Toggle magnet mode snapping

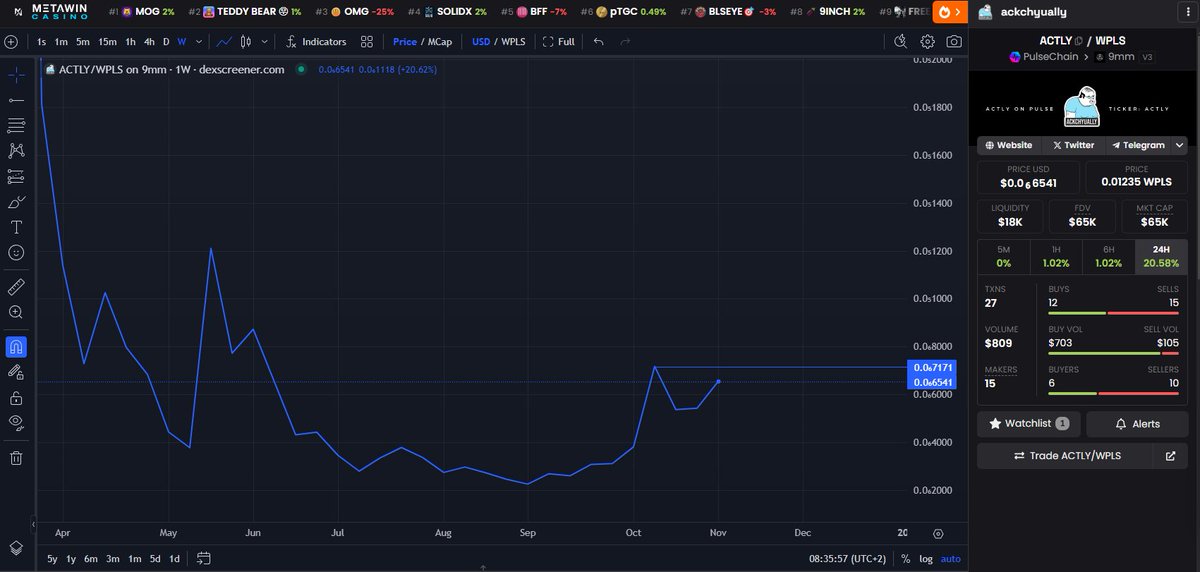coord(16,347)
